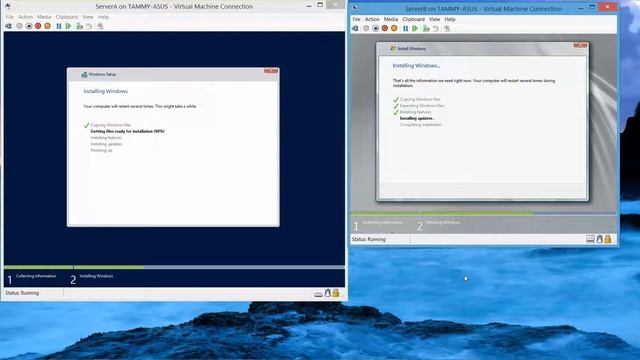Click 'Installing Windows' step 2 label in ServerB
This screenshot has width=640, height=360.
click(443, 222)
